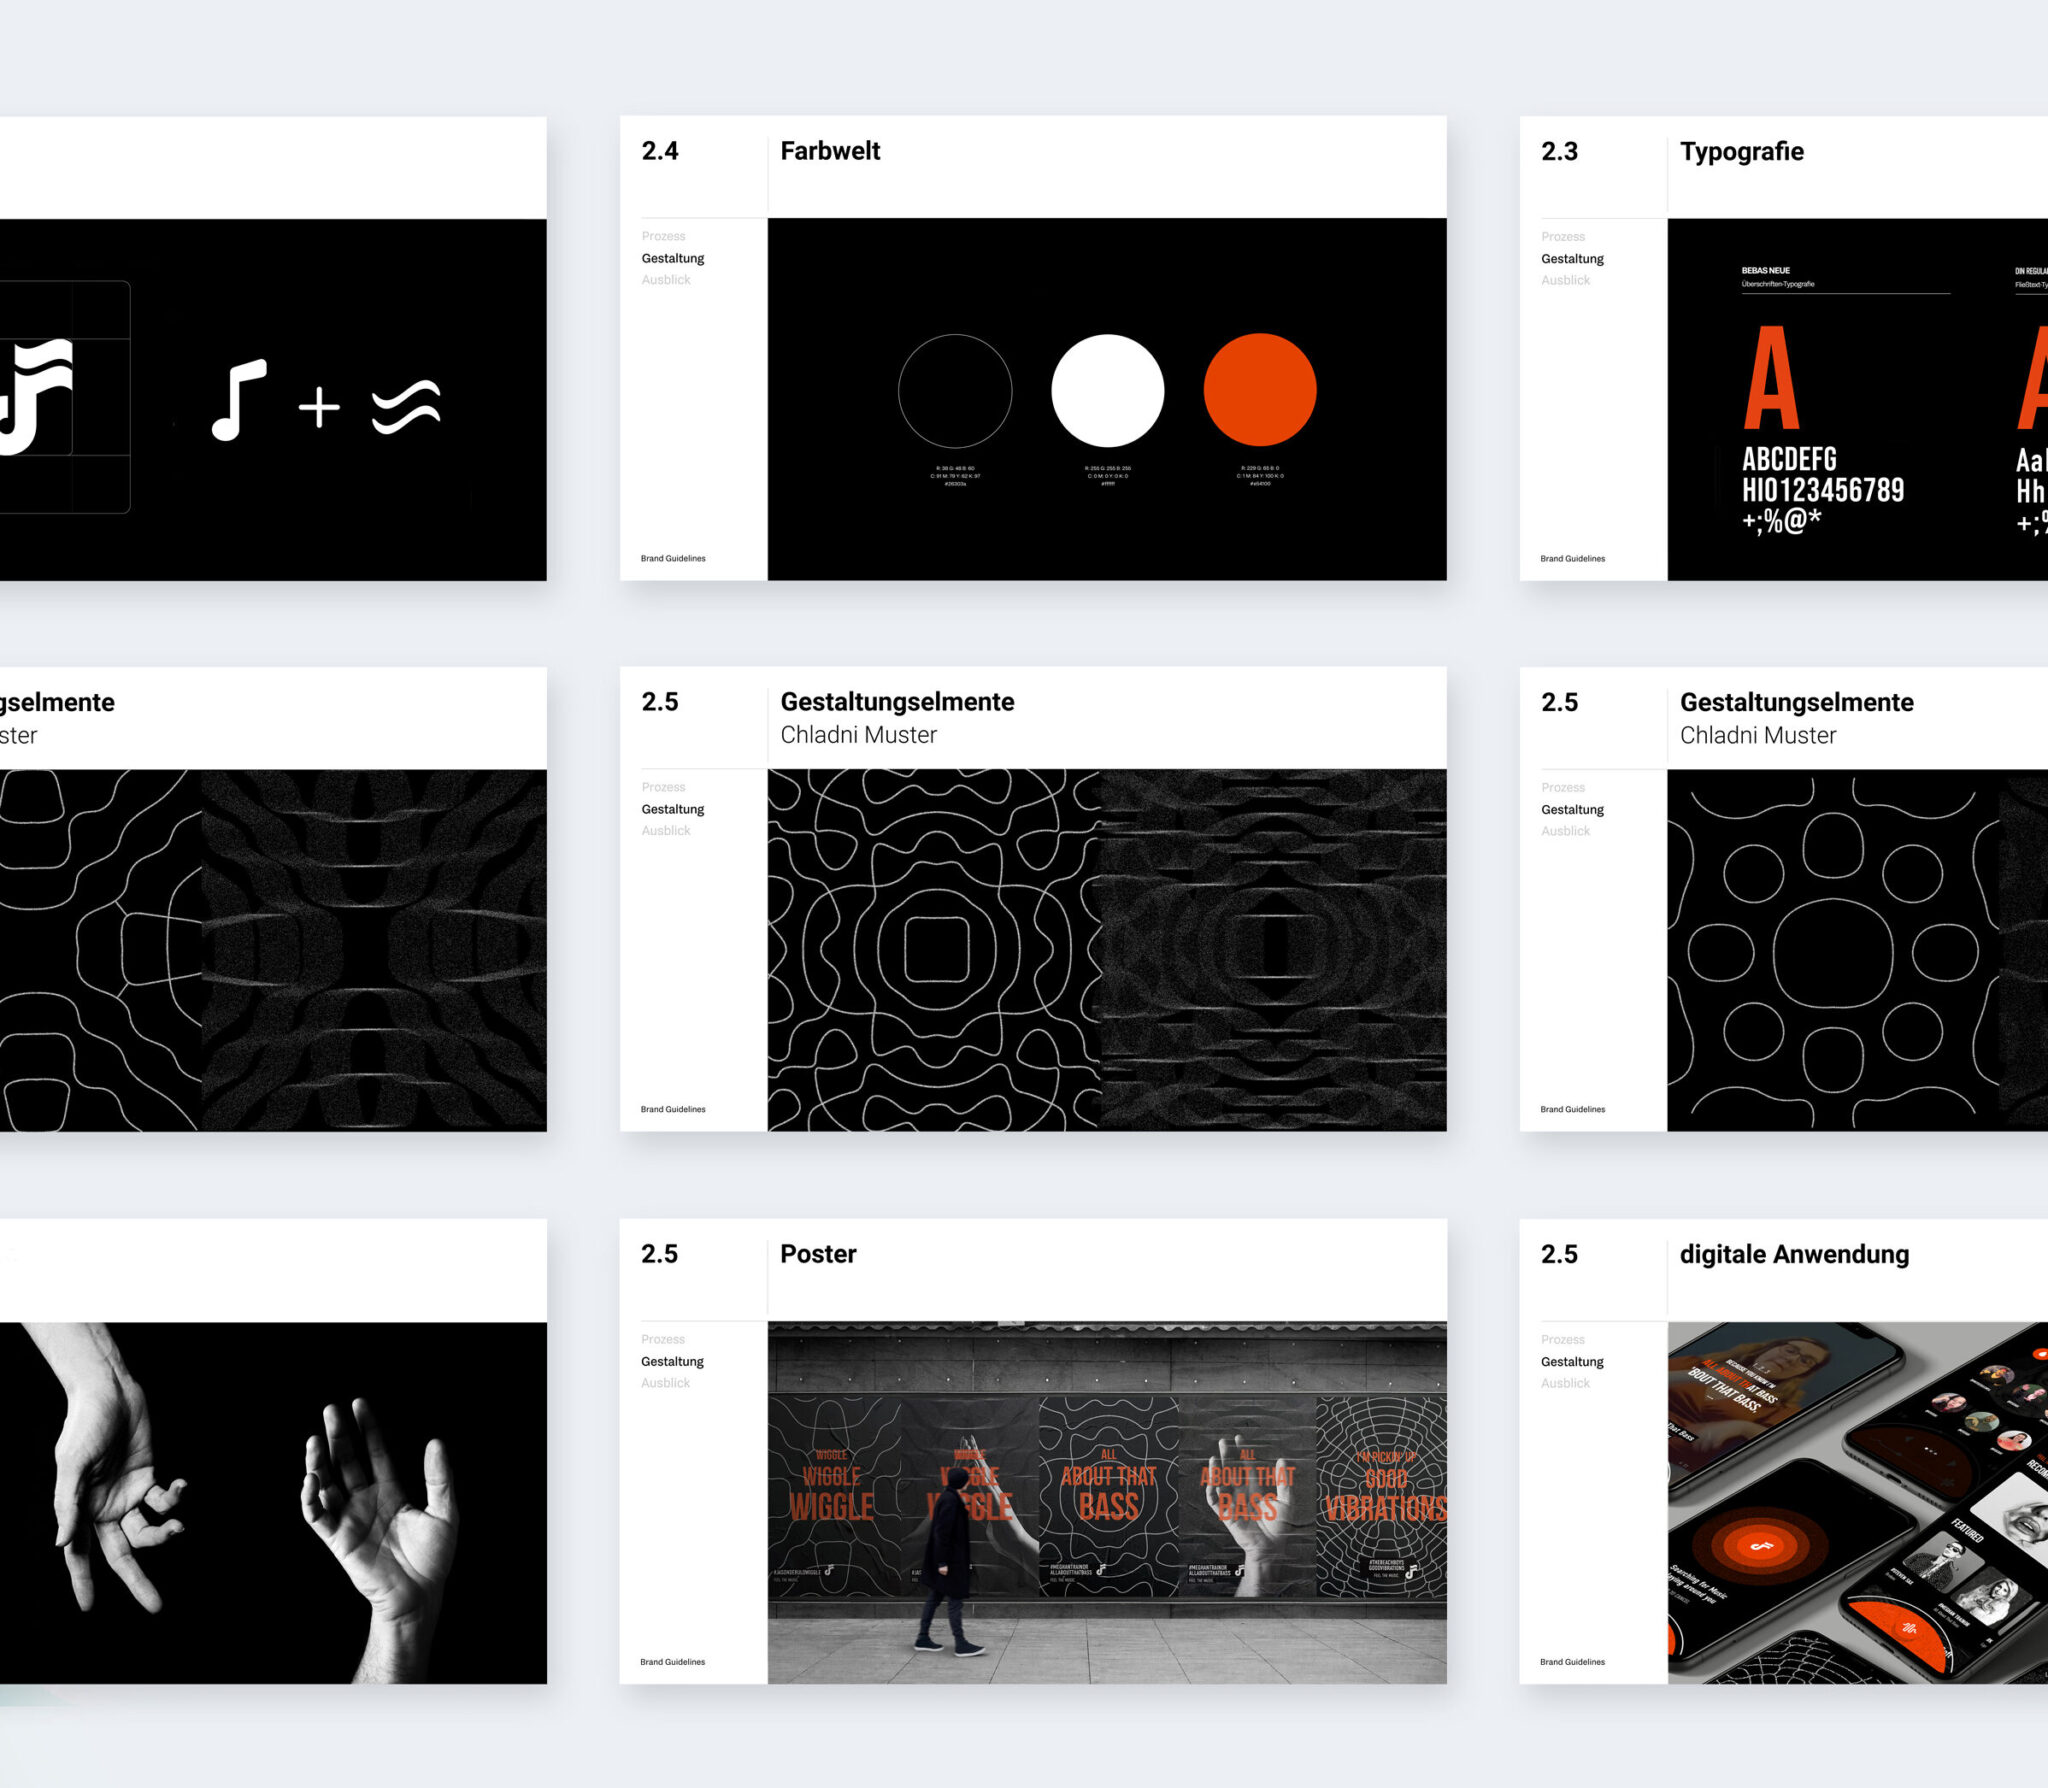
Task: Open Prozess on the Typografie slide
Action: (x=1563, y=237)
